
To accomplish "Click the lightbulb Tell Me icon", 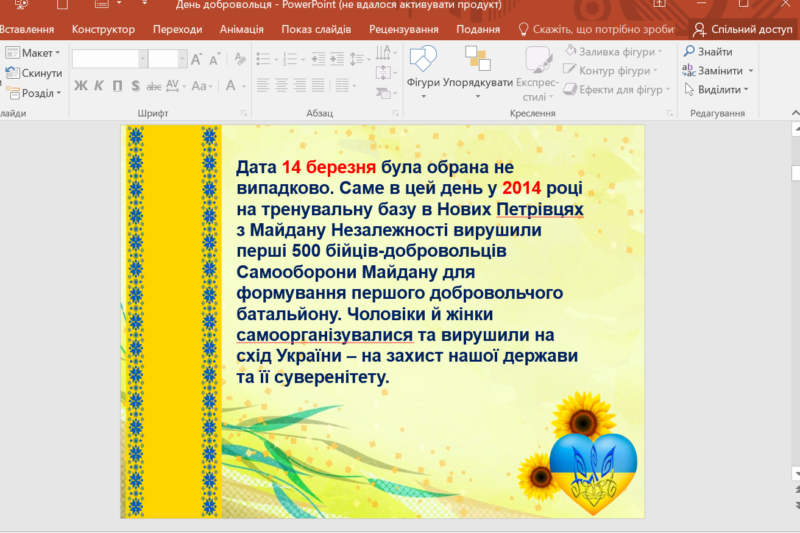I will (523, 30).
